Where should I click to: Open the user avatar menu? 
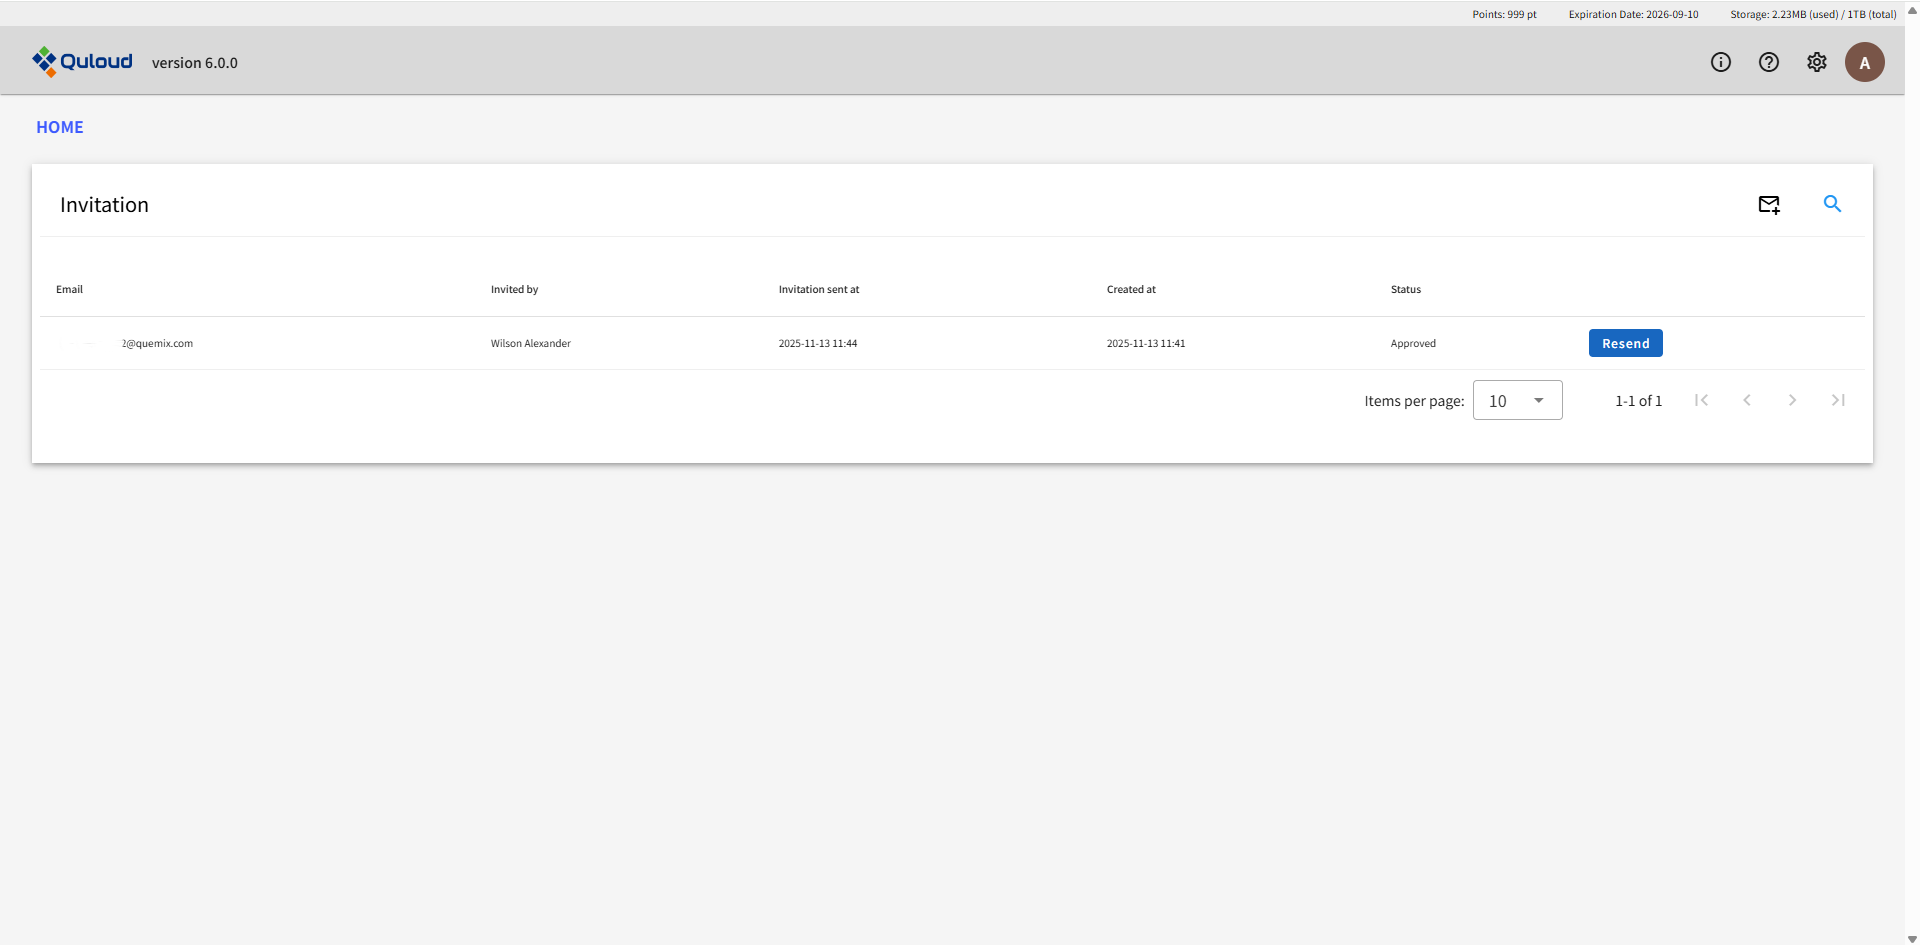pyautogui.click(x=1864, y=62)
